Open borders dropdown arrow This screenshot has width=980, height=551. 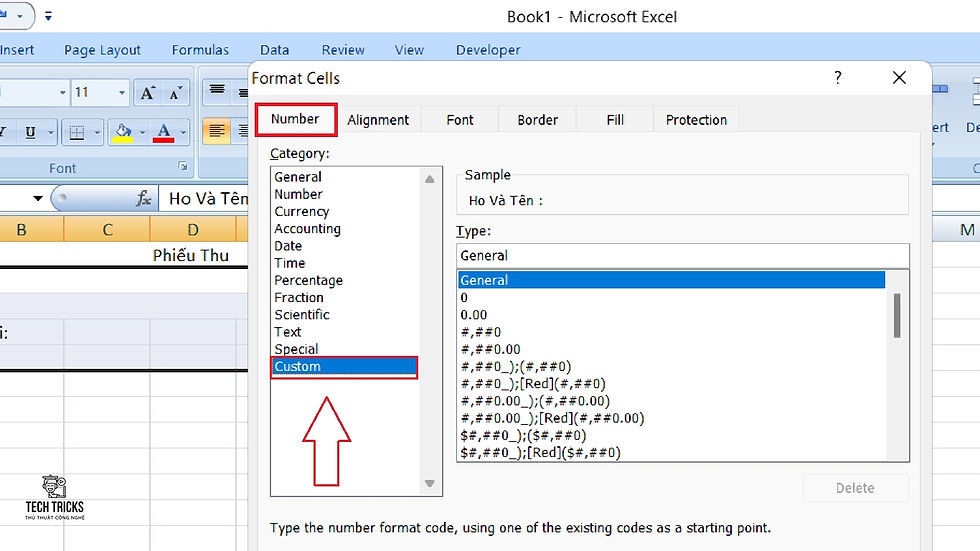coord(97,132)
